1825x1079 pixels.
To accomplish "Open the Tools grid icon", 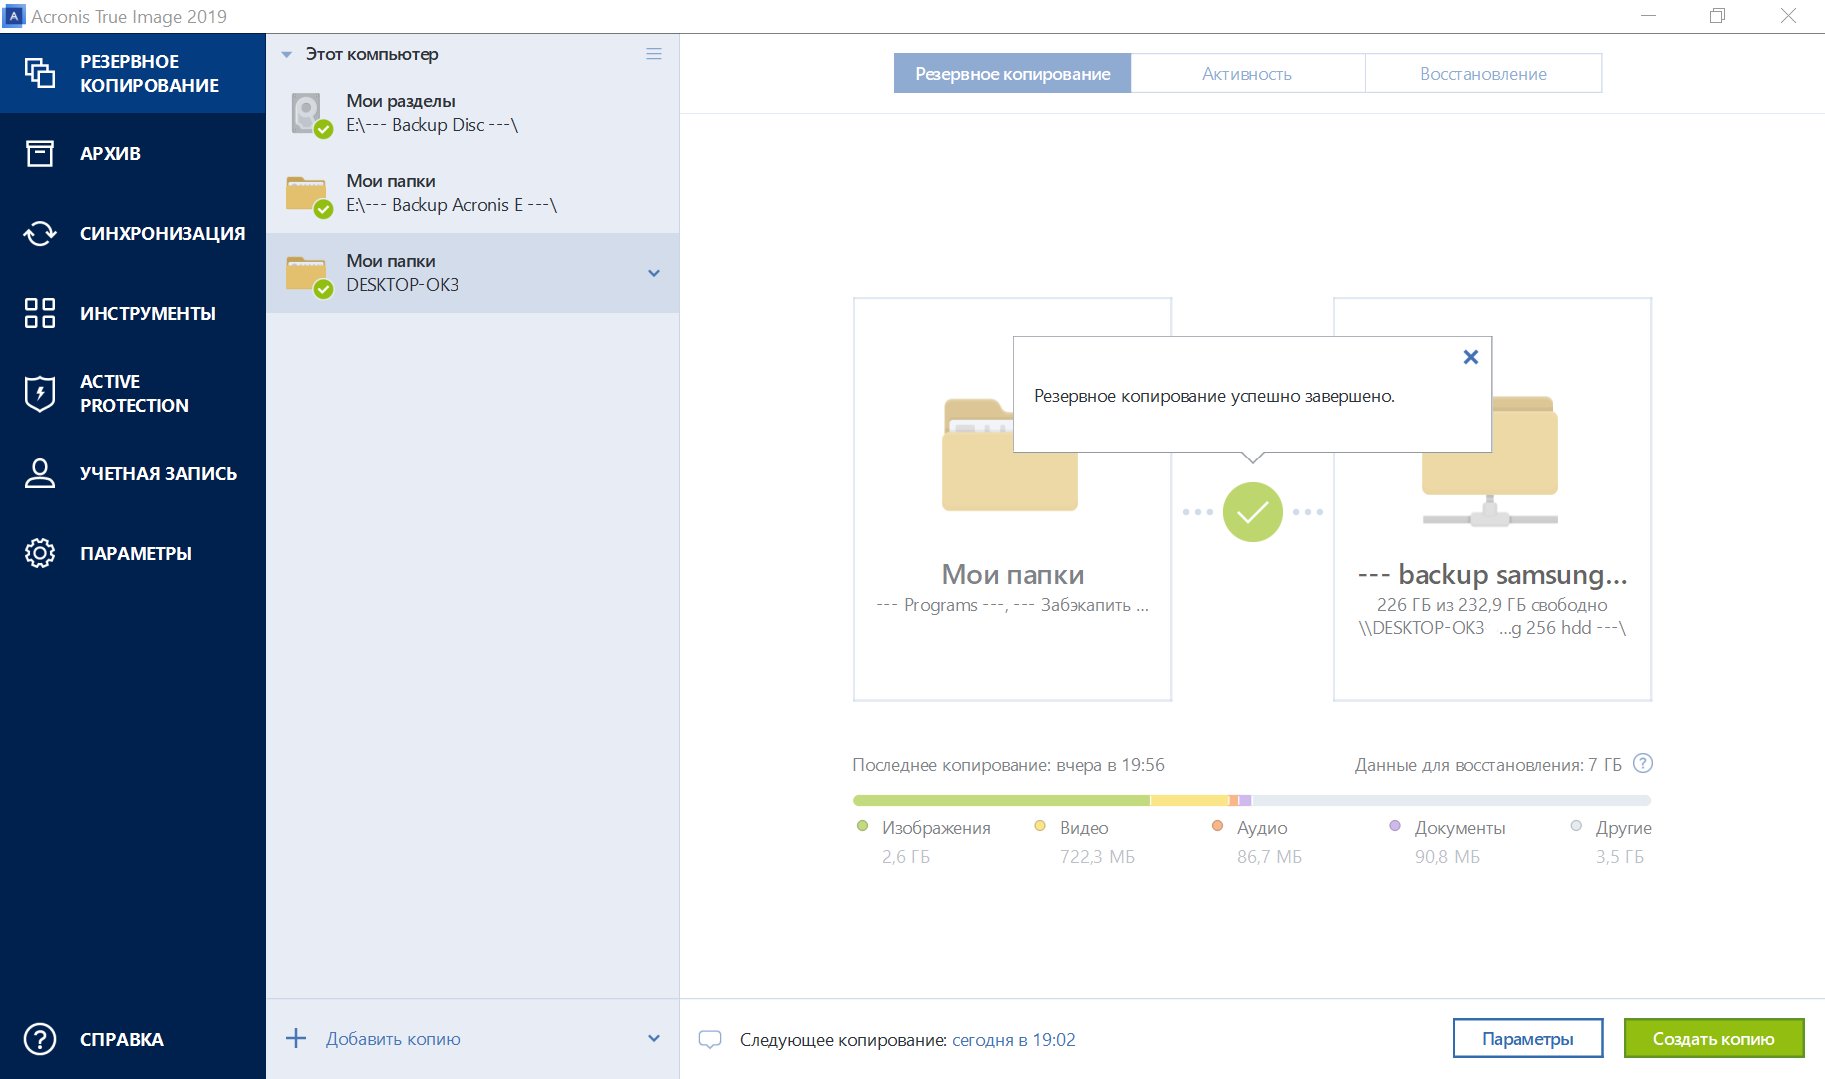I will 40,313.
